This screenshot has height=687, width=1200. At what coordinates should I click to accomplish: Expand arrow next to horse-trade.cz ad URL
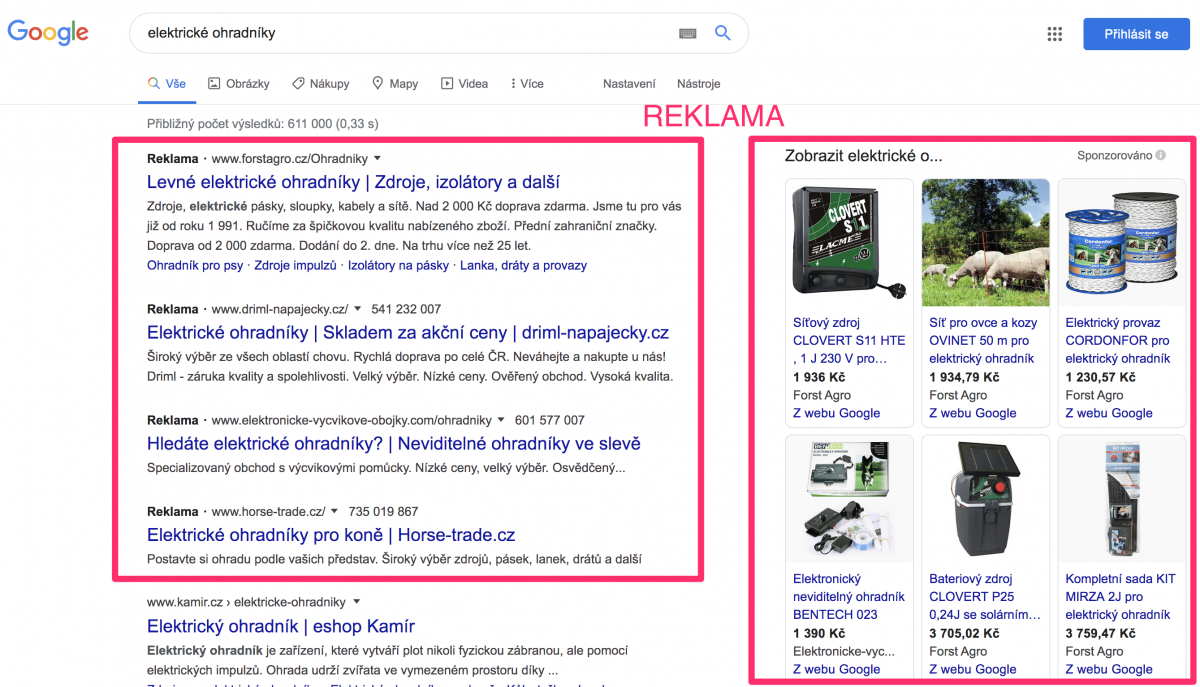click(x=335, y=512)
